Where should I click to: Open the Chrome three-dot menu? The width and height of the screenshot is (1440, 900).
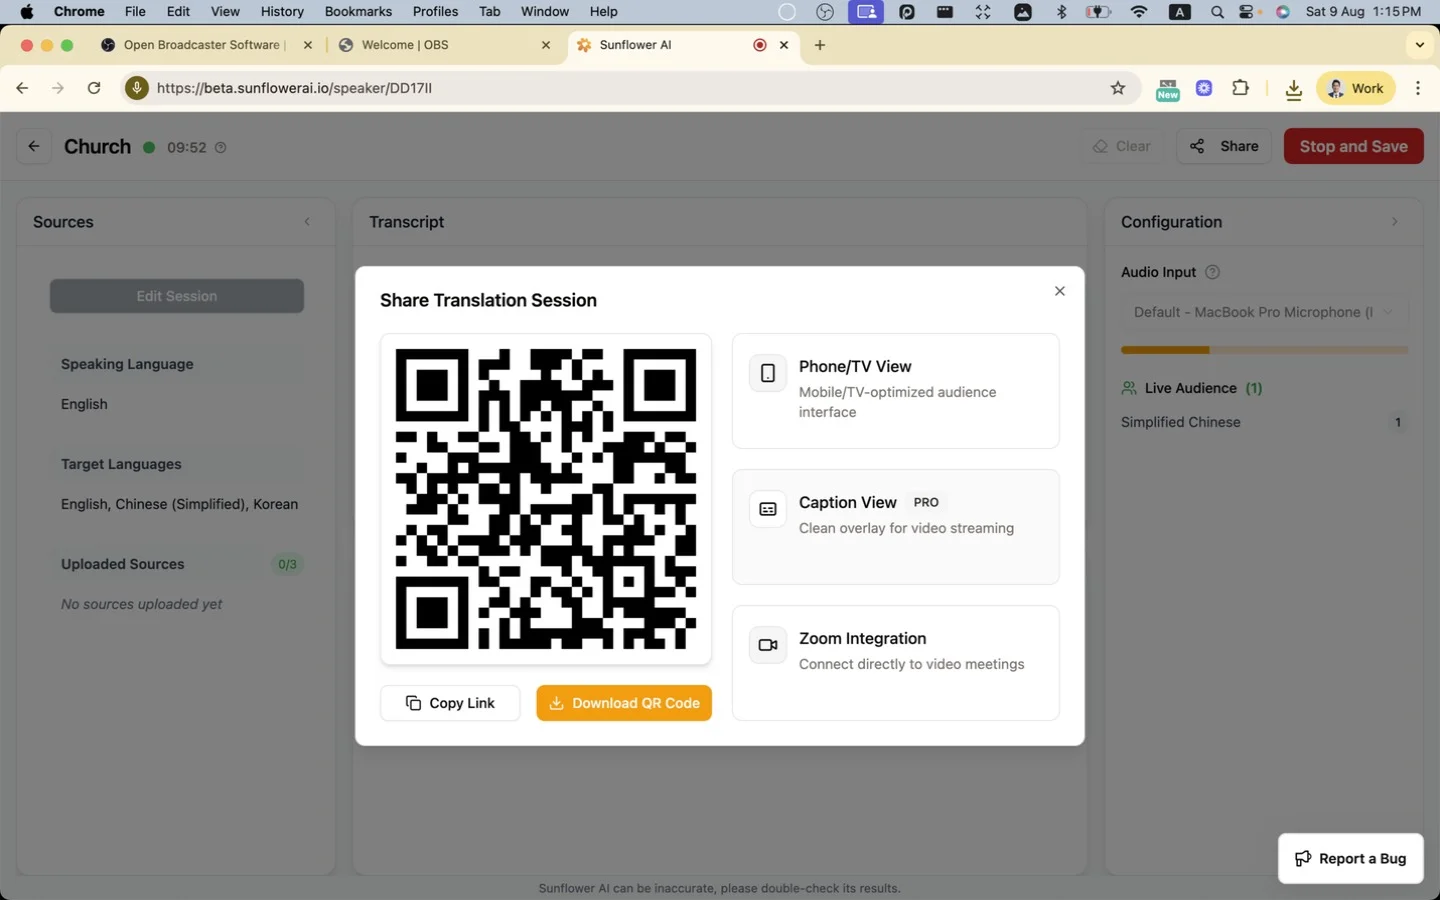point(1418,88)
